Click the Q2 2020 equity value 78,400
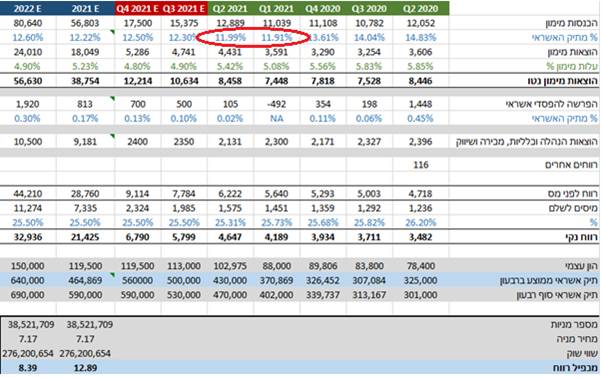The width and height of the screenshot is (602, 377). [421, 266]
